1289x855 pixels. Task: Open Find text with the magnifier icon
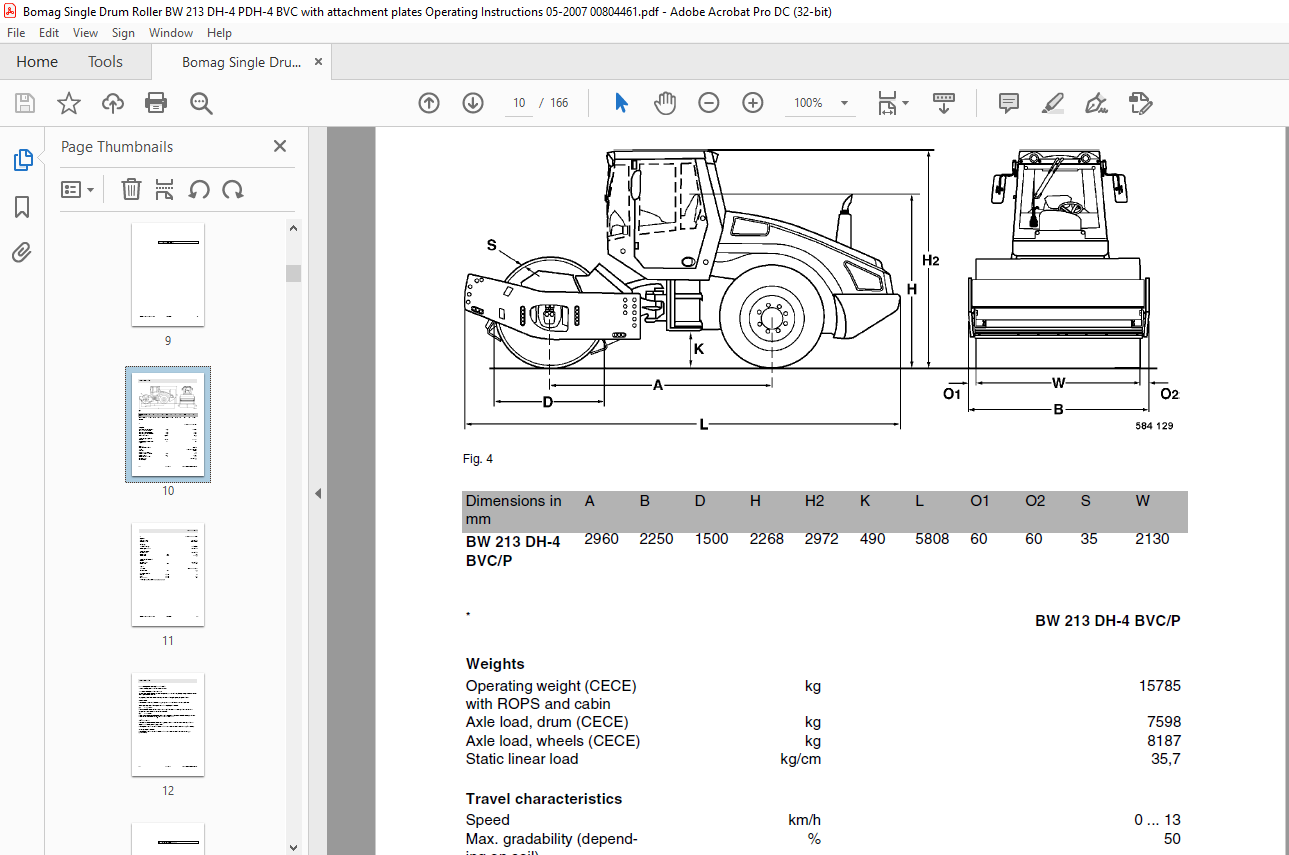[202, 103]
